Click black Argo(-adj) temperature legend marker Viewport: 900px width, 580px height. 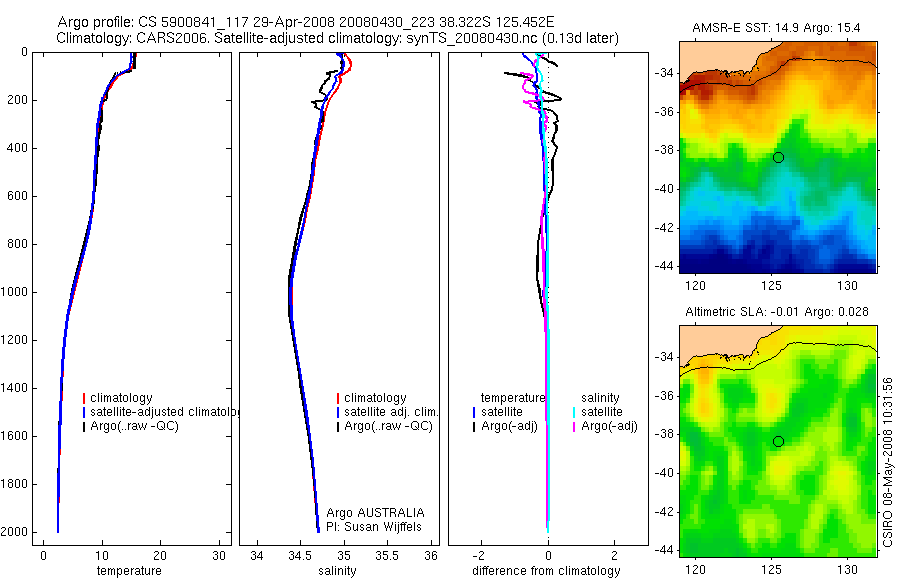[474, 427]
